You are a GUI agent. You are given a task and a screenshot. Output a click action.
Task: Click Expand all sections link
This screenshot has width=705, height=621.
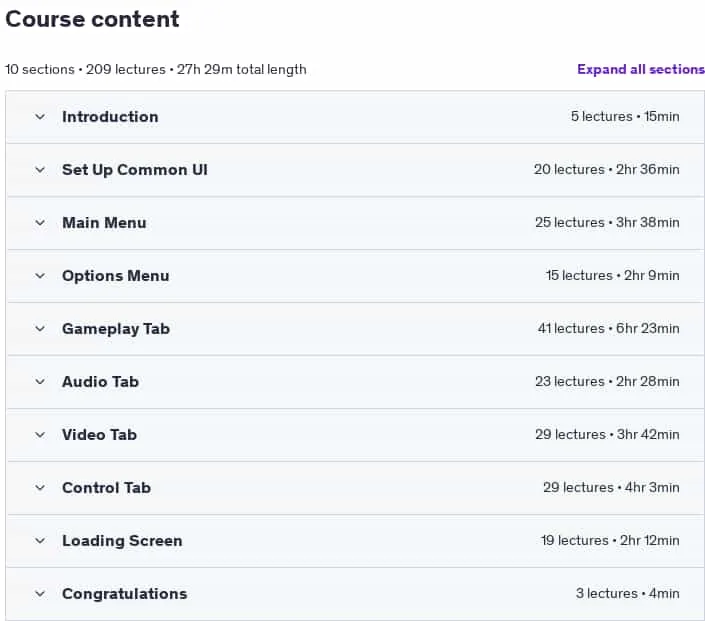pos(641,69)
